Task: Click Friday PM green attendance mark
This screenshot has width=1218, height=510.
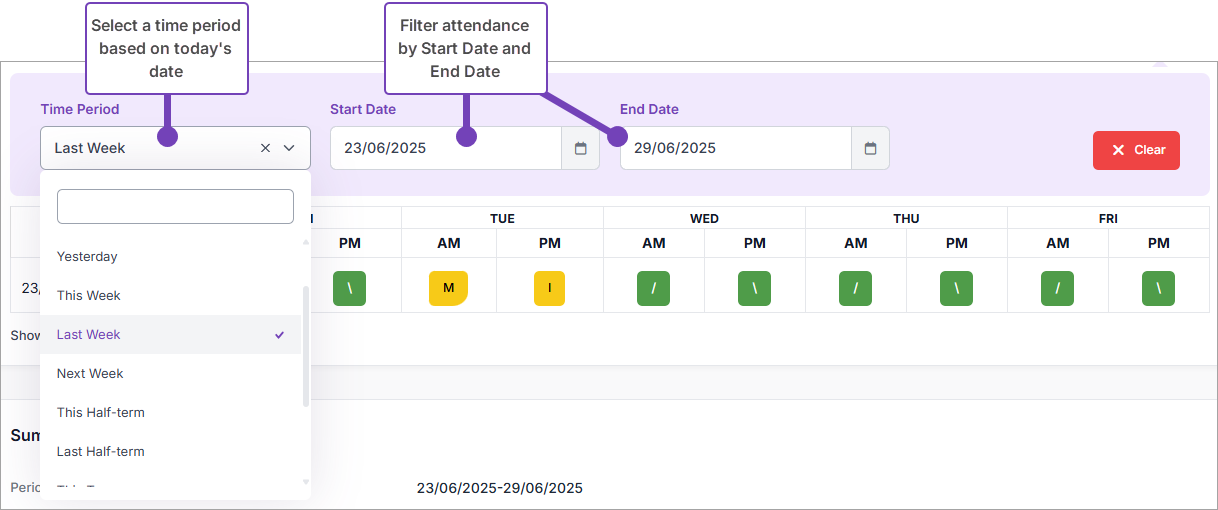Action: tap(1158, 288)
